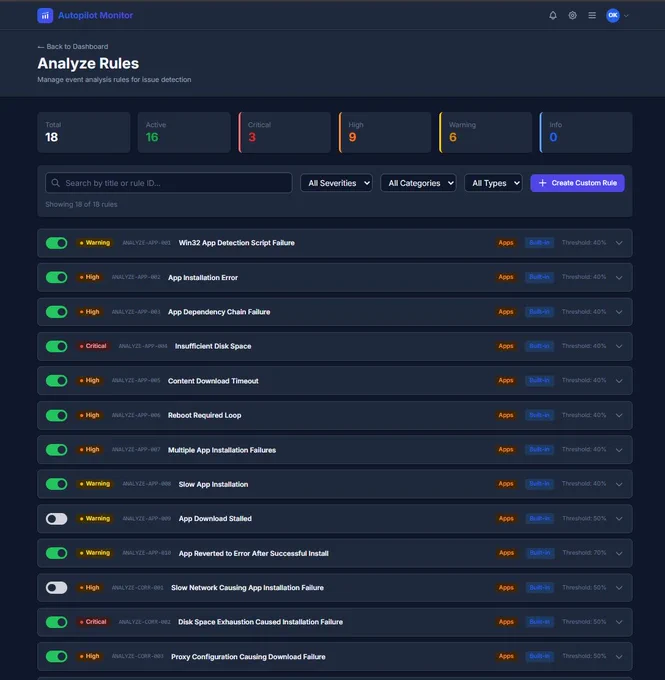This screenshot has height=680, width=665.
Task: Expand App Reverted to Error chevron
Action: pos(619,553)
